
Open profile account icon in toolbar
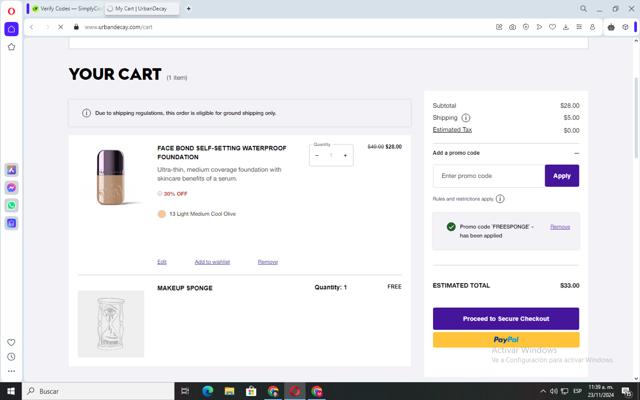point(592,27)
